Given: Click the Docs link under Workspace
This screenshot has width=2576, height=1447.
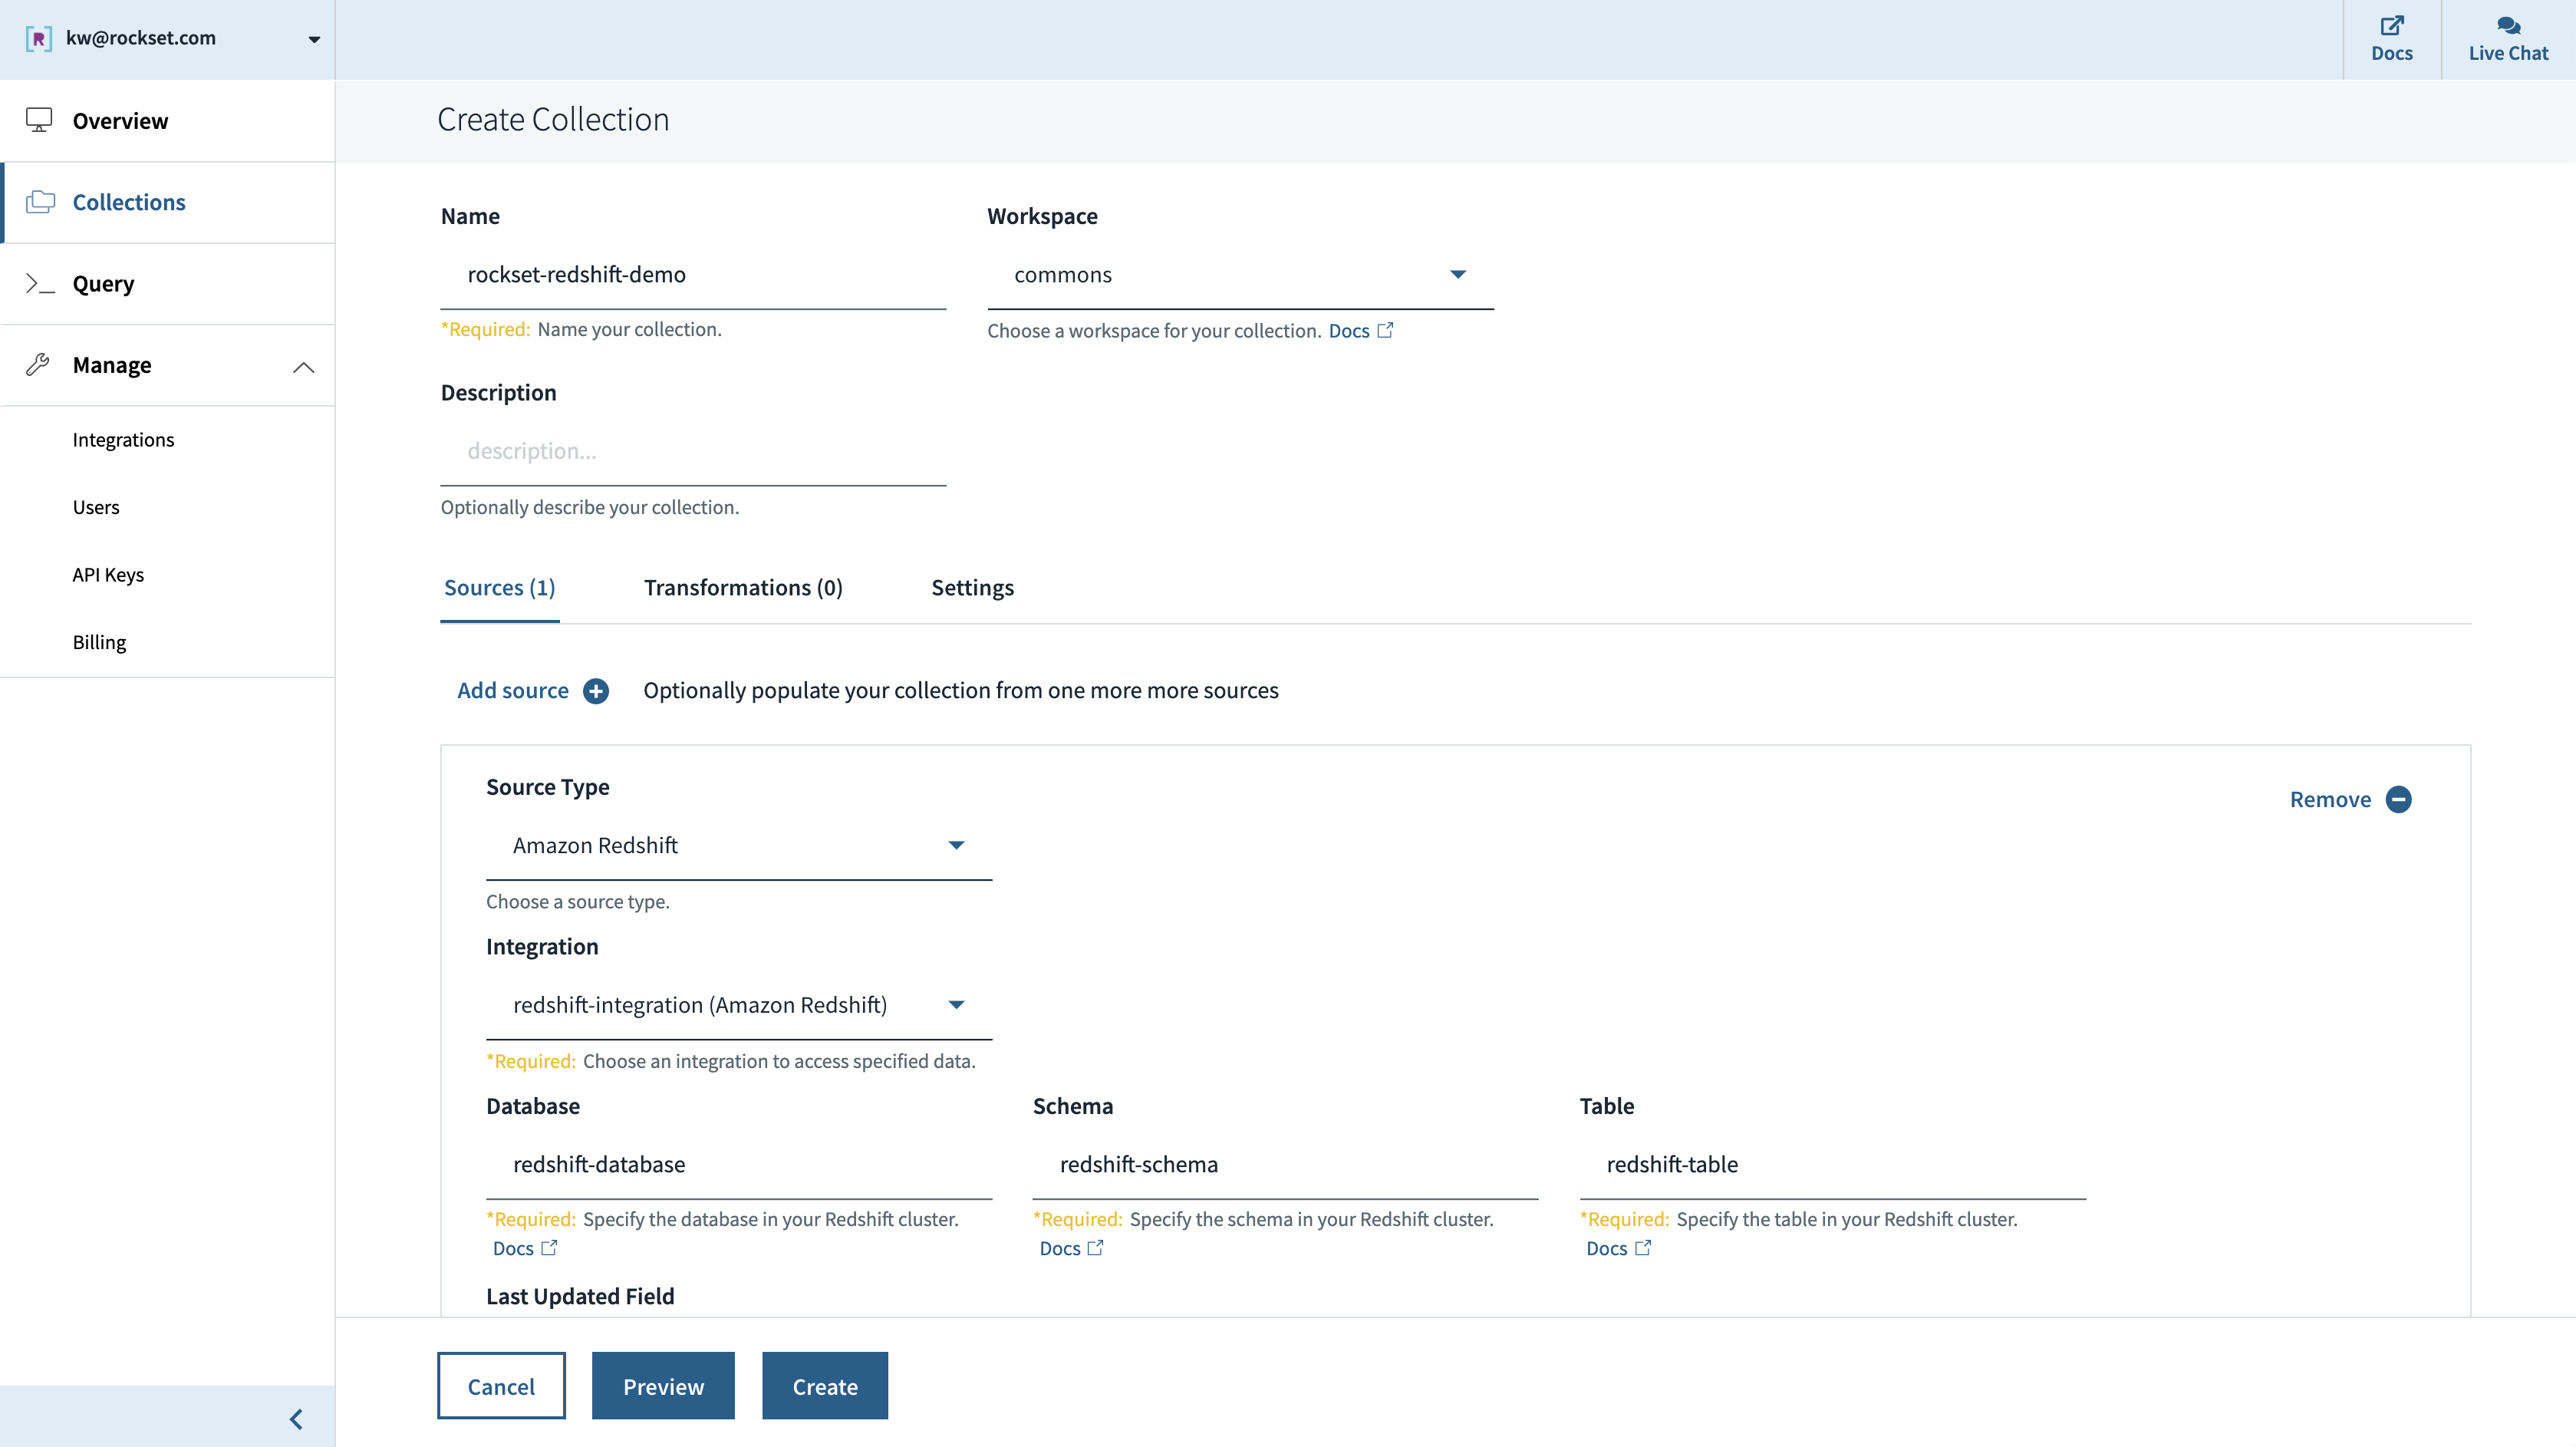Looking at the screenshot, I should pyautogui.click(x=1348, y=331).
